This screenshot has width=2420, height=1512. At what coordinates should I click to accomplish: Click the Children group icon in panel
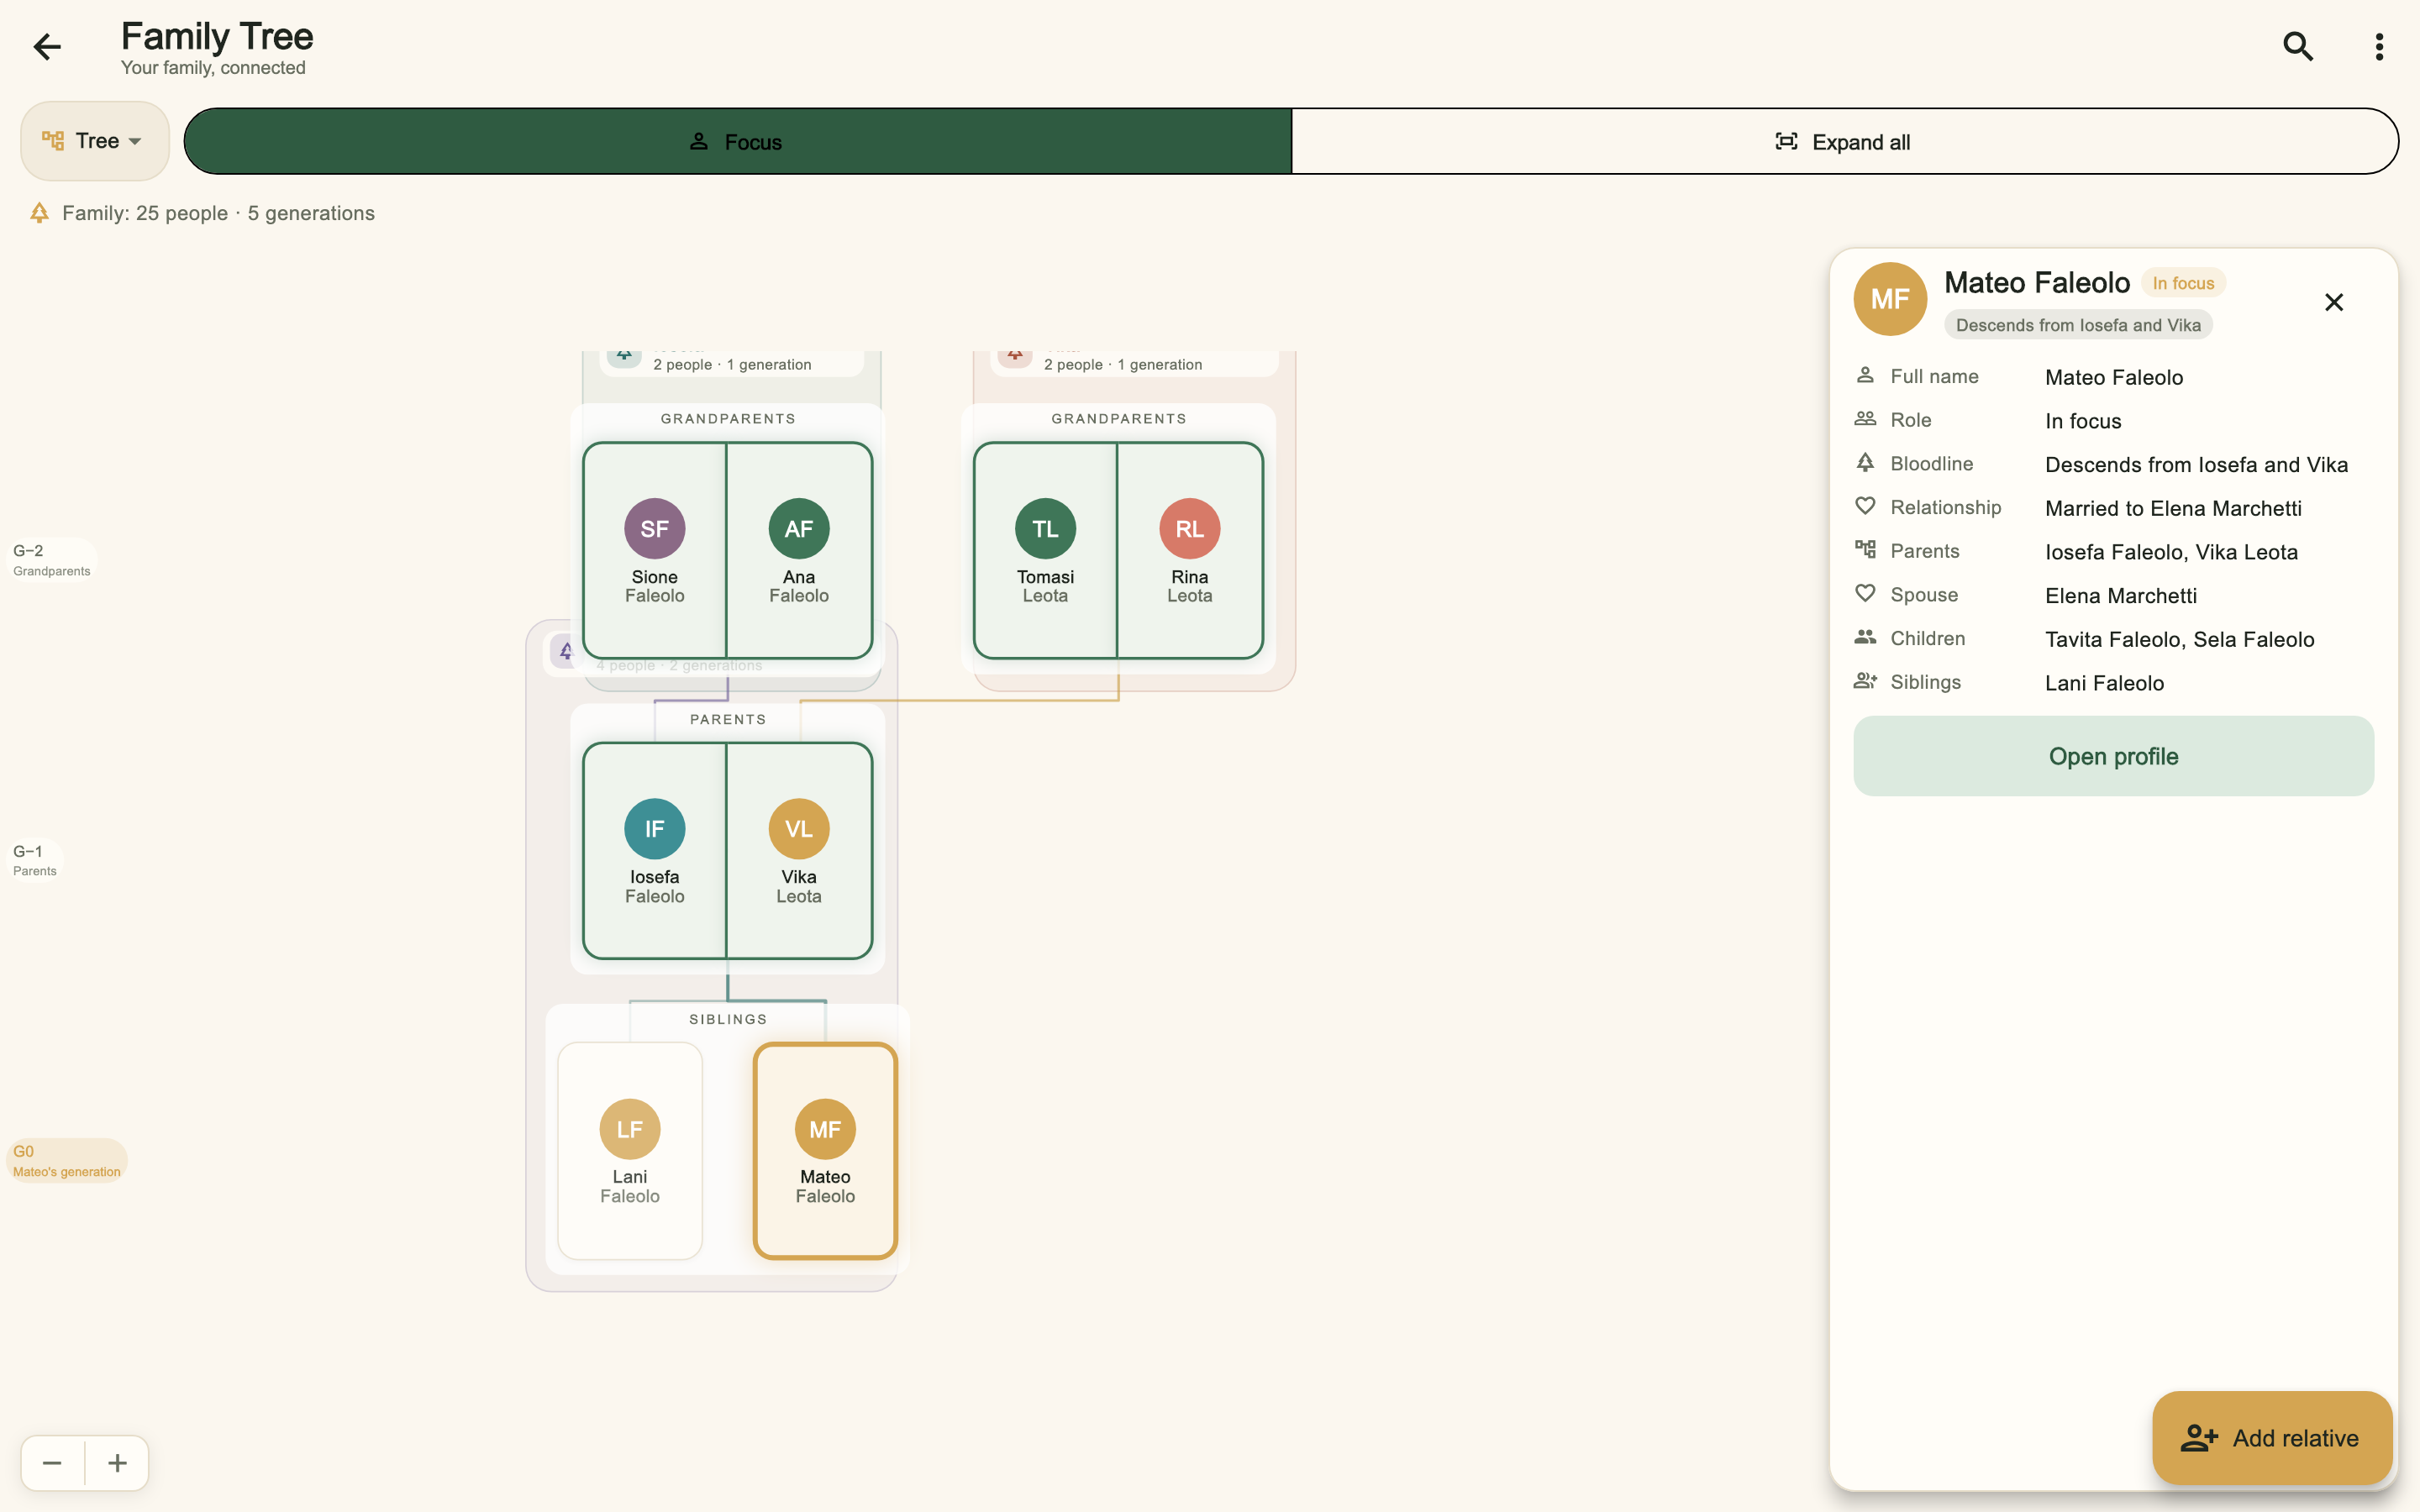click(x=1865, y=637)
